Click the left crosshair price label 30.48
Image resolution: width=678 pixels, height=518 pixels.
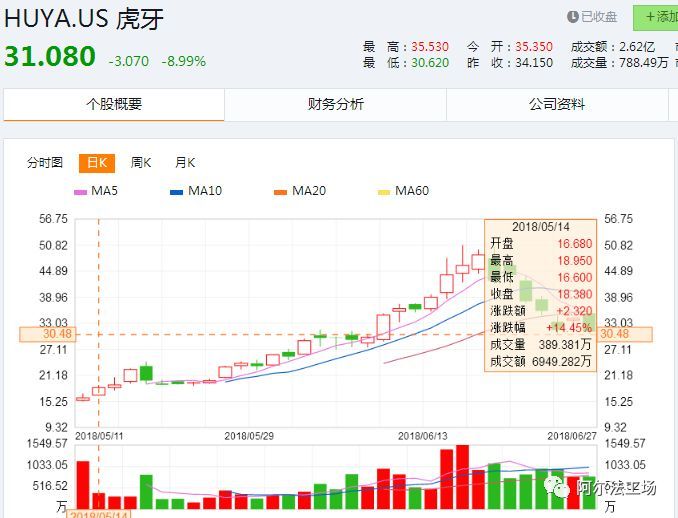[48, 334]
